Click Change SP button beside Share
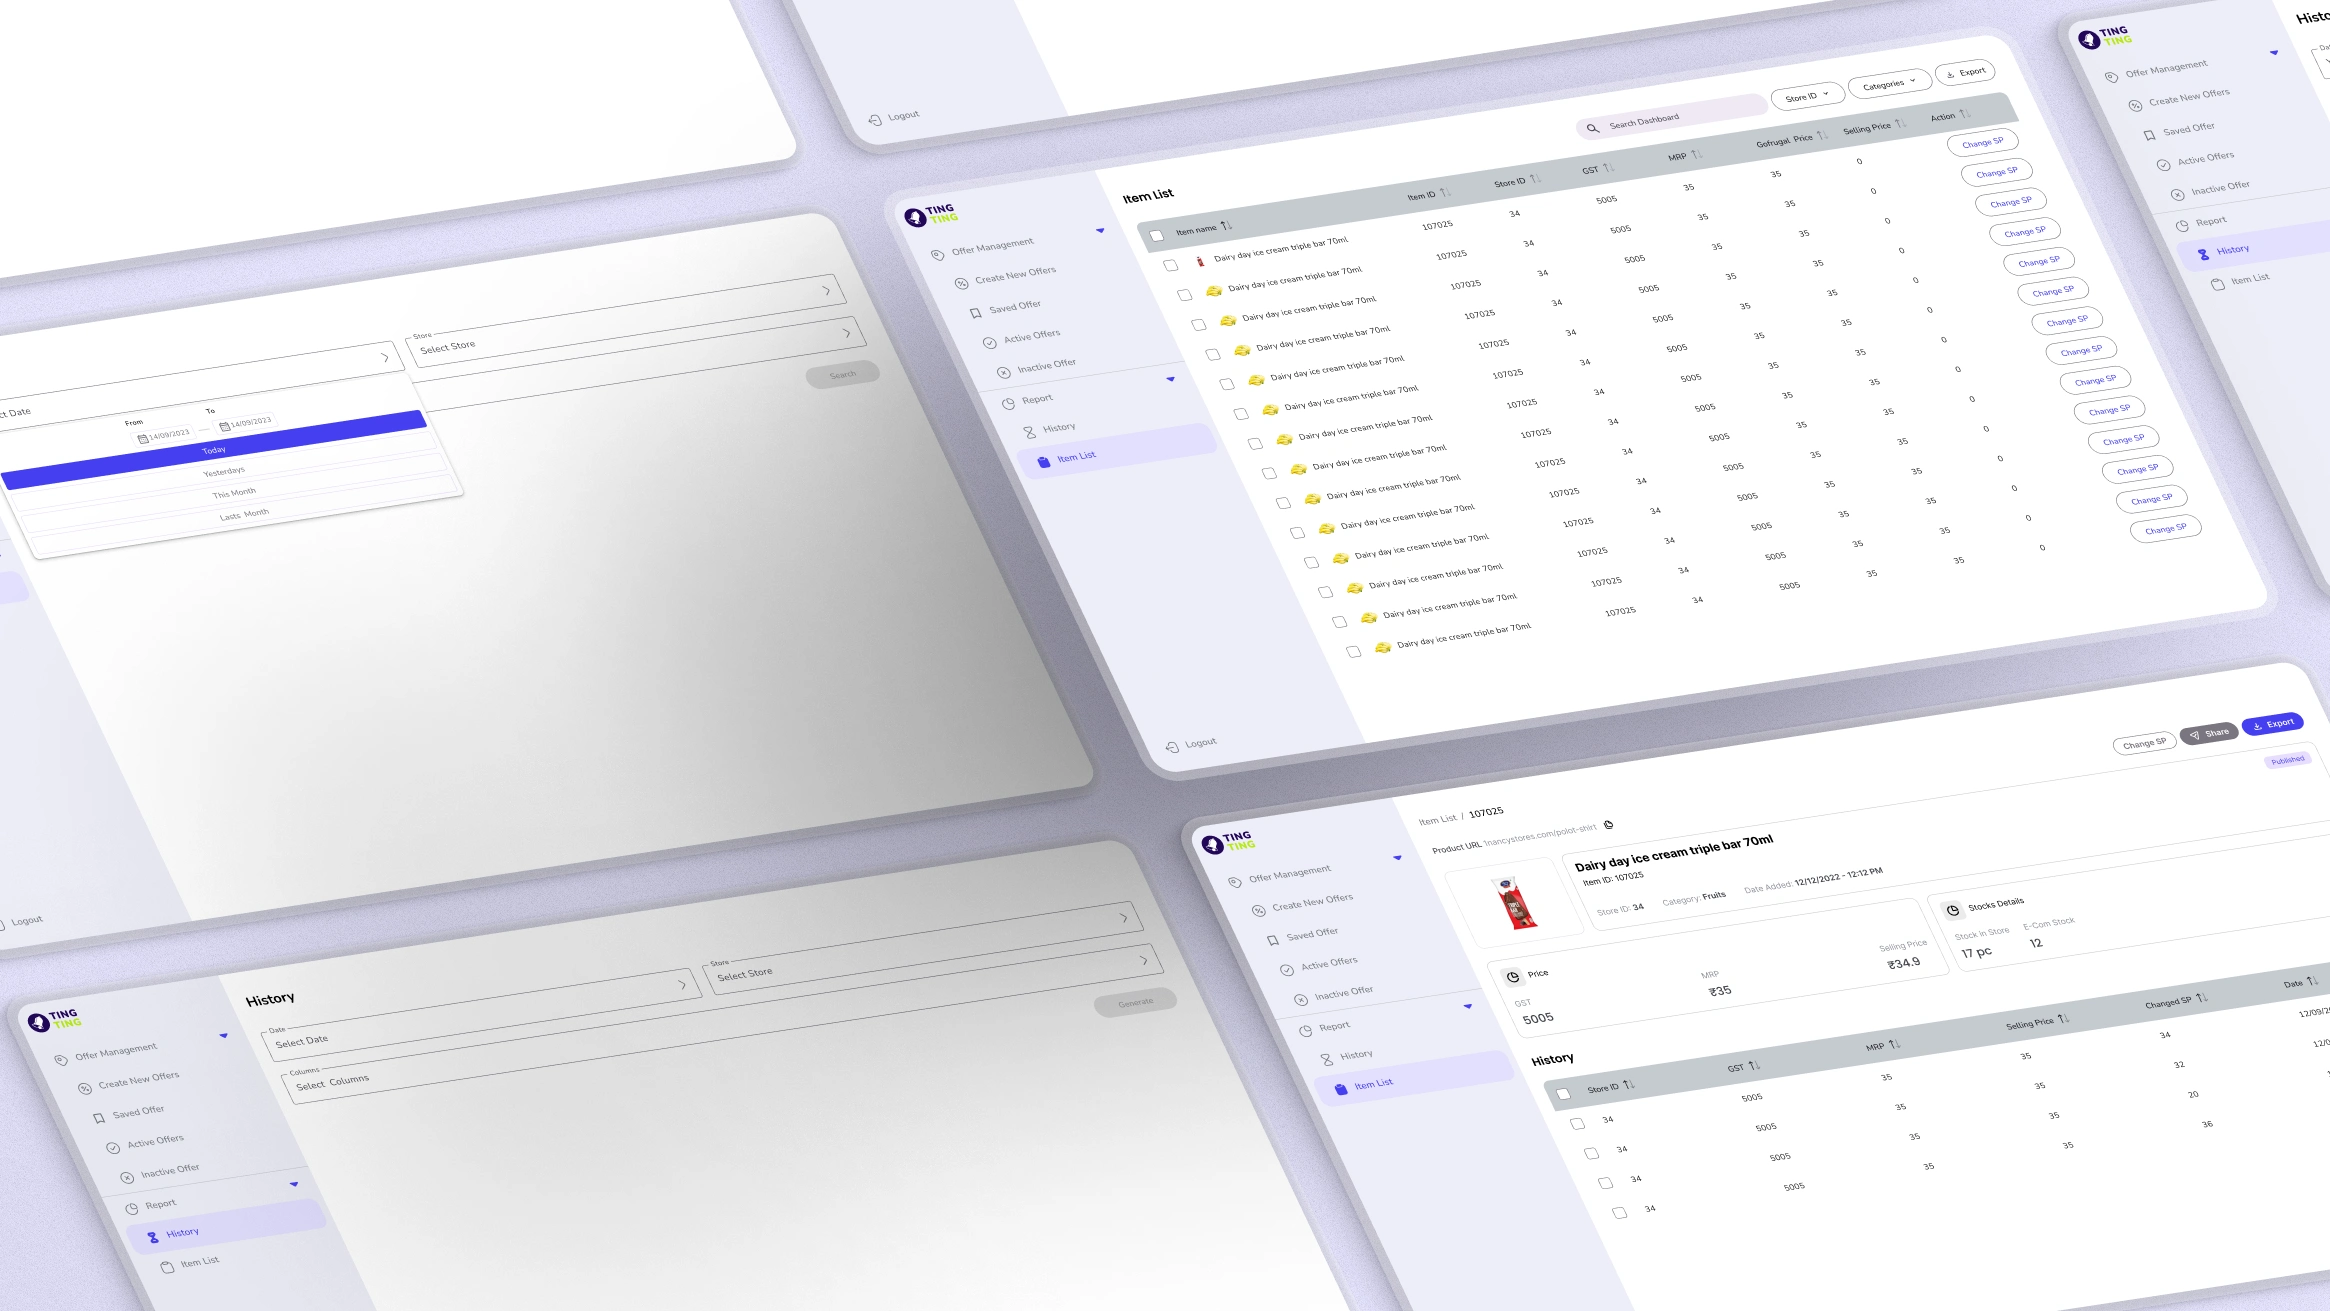Viewport: 2330px width, 1311px height. pyautogui.click(x=2144, y=743)
